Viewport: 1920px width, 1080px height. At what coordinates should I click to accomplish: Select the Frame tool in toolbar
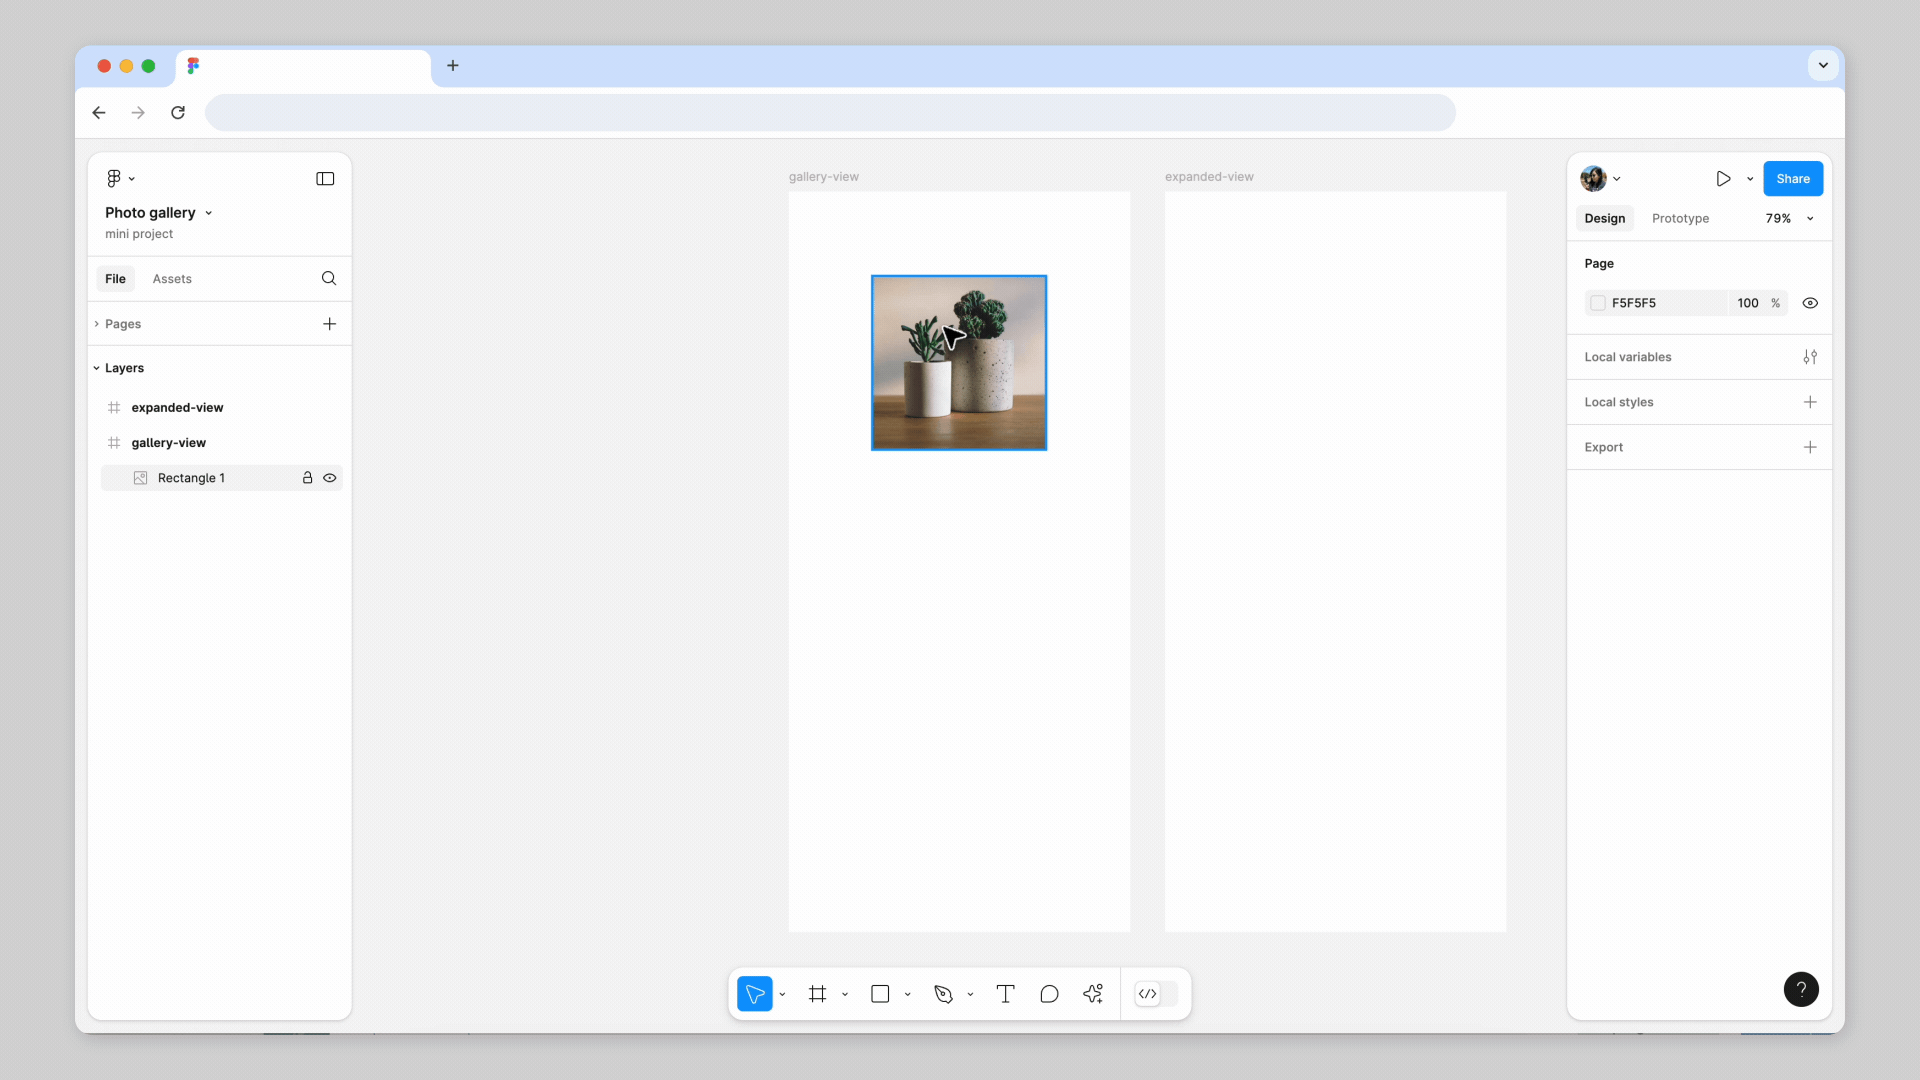[818, 994]
